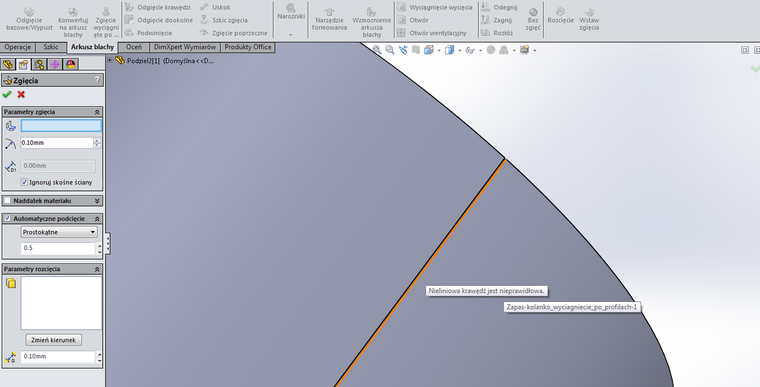760x387 pixels.
Task: Click the bend radius 0.10mm field
Action: [x=57, y=143]
